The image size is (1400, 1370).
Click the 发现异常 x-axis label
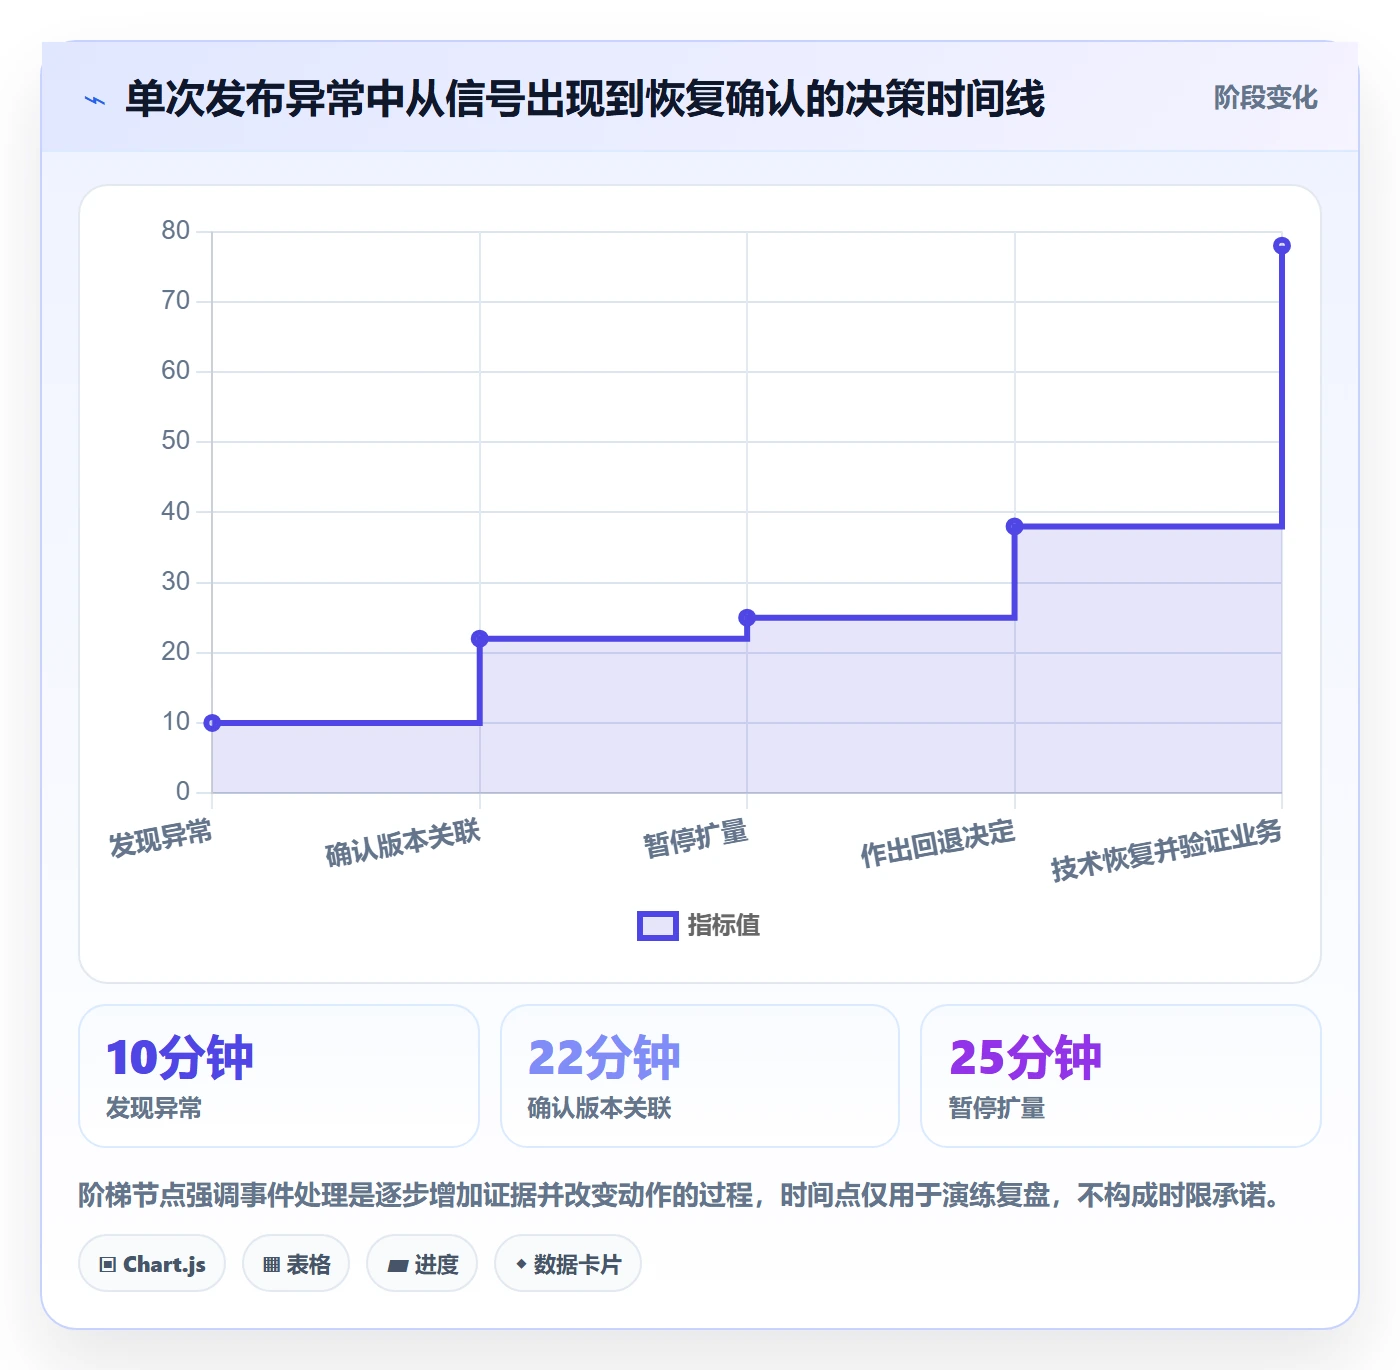161,838
